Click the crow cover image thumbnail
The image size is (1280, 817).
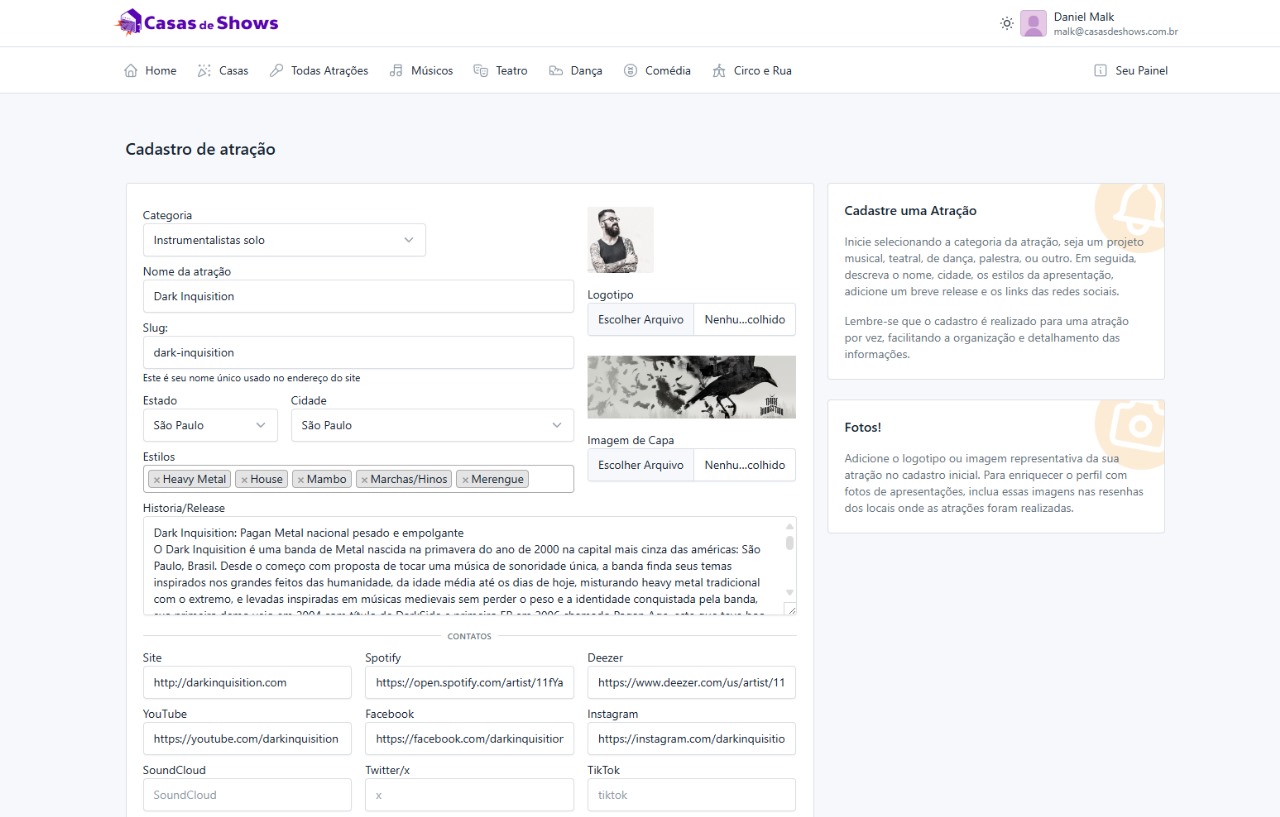(x=692, y=387)
